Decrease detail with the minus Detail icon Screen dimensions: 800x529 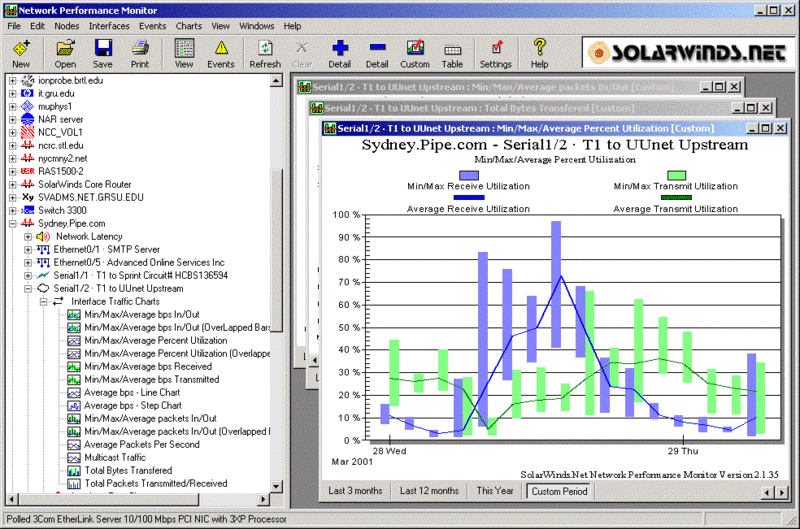point(377,53)
